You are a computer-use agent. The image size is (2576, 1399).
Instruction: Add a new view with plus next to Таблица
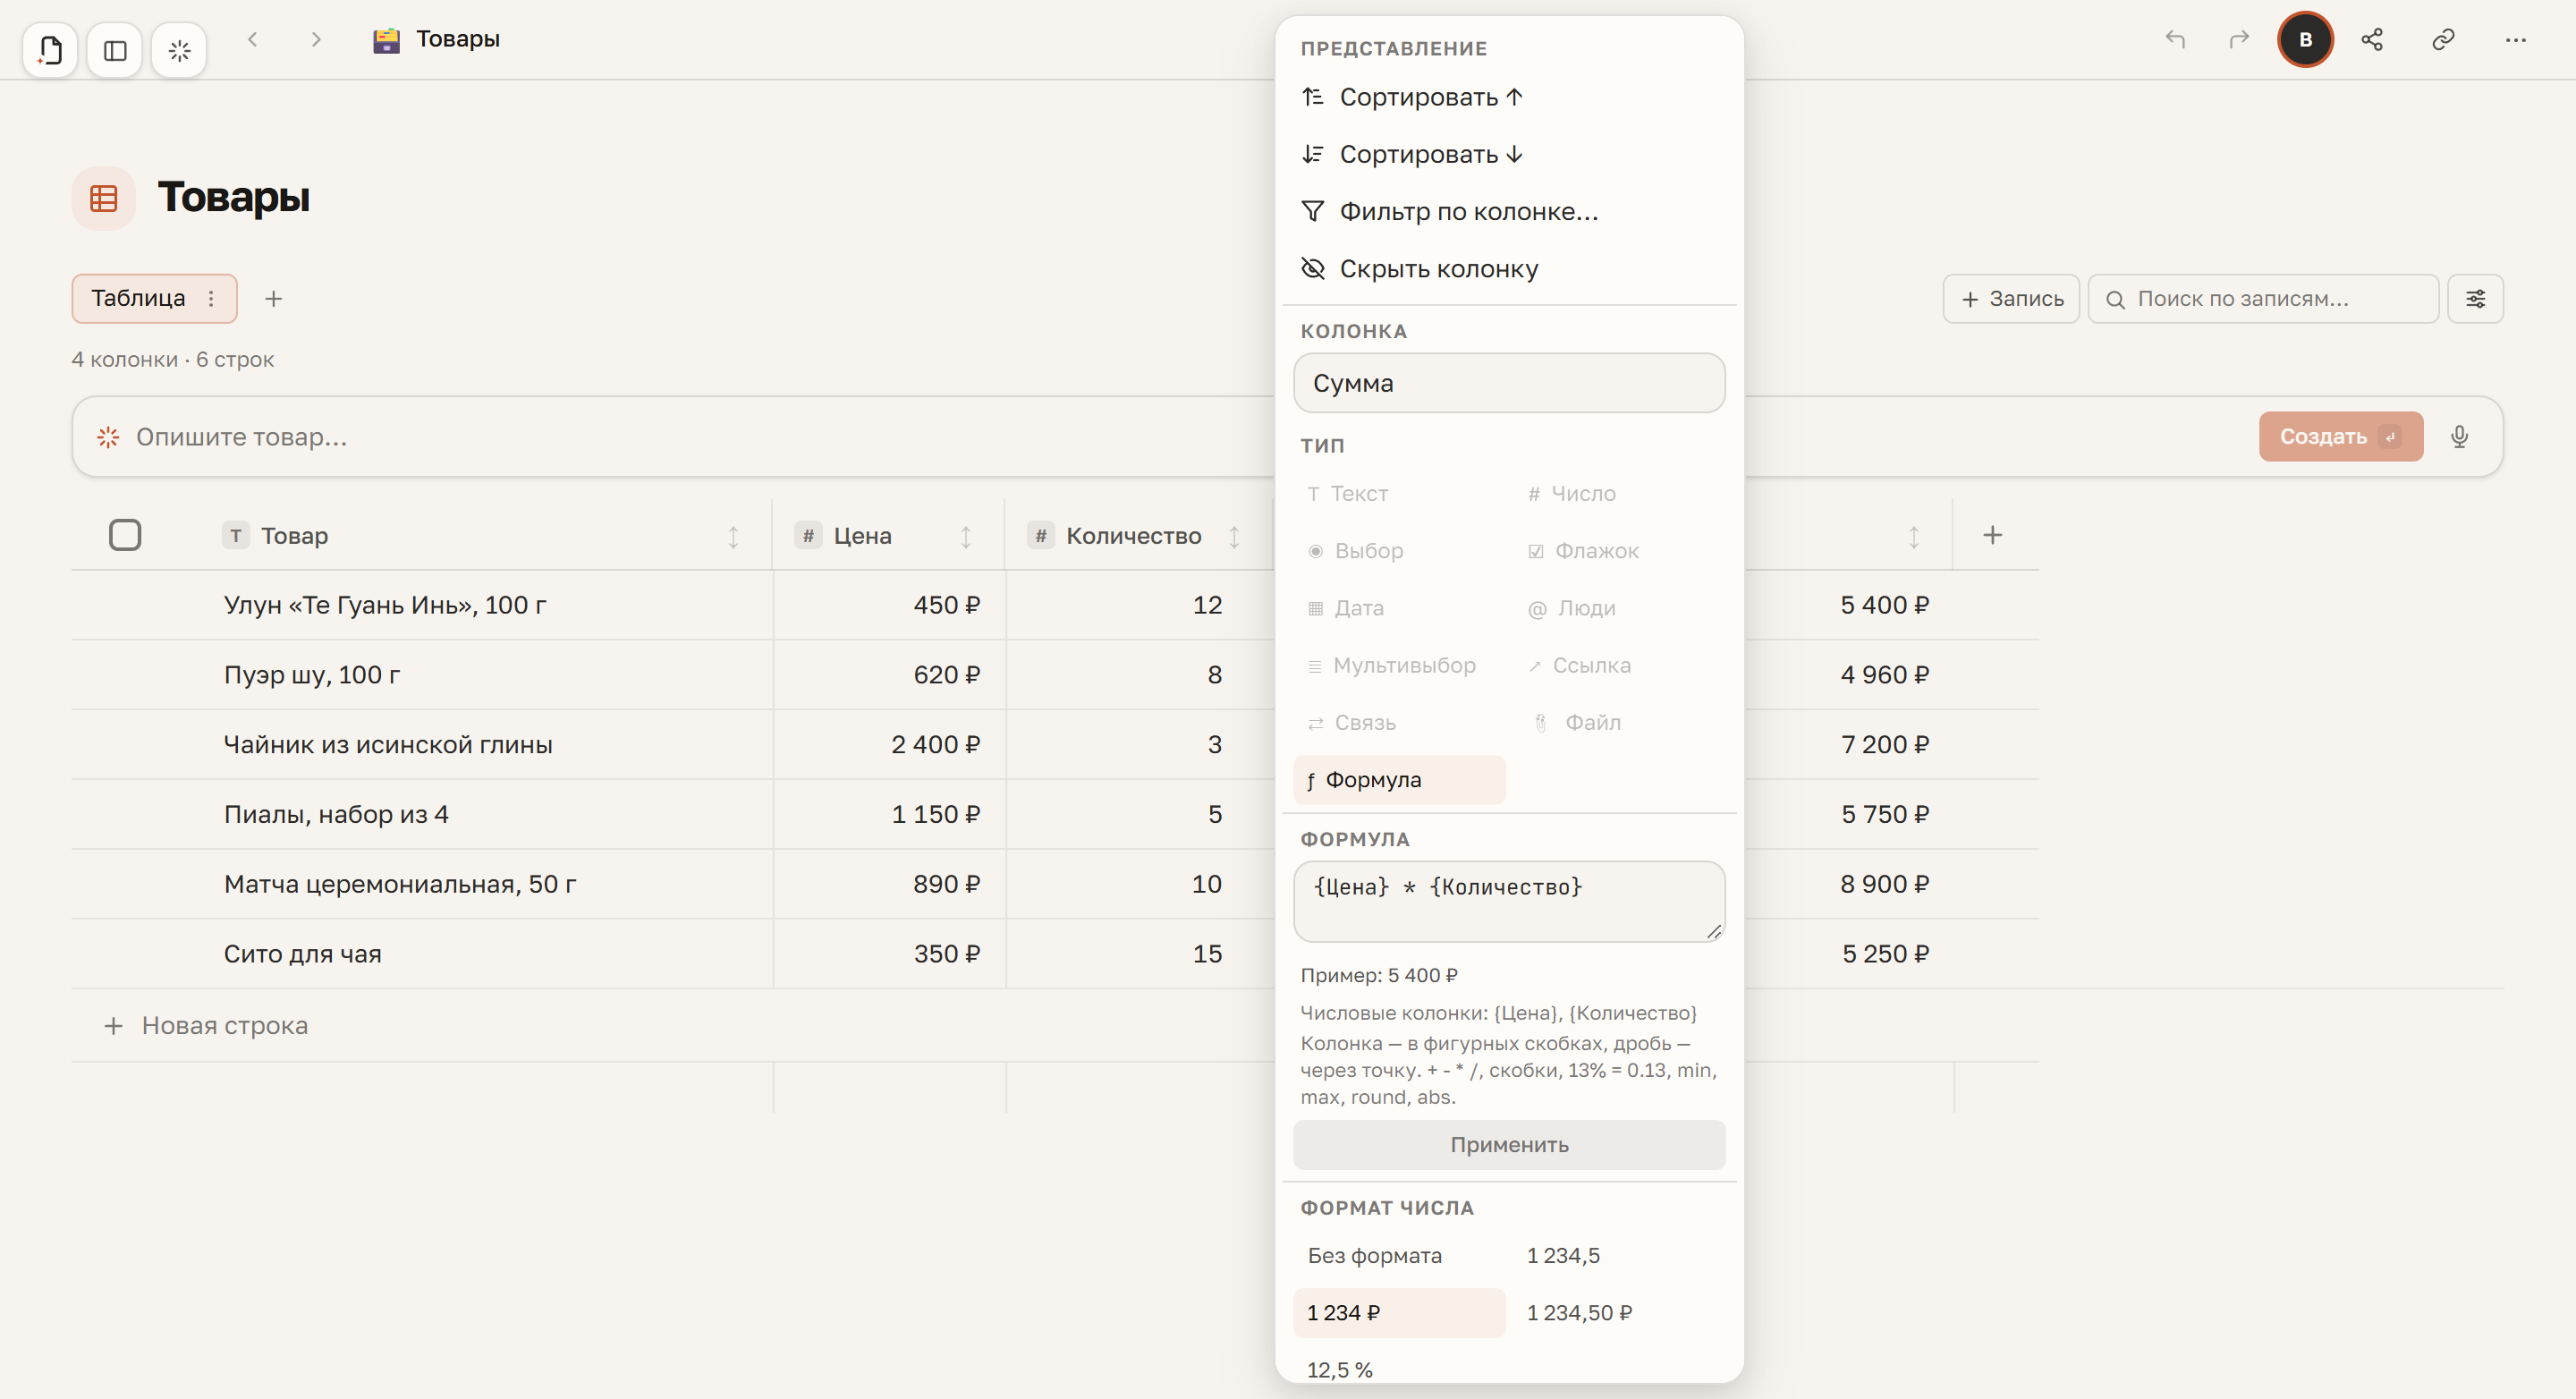(273, 298)
